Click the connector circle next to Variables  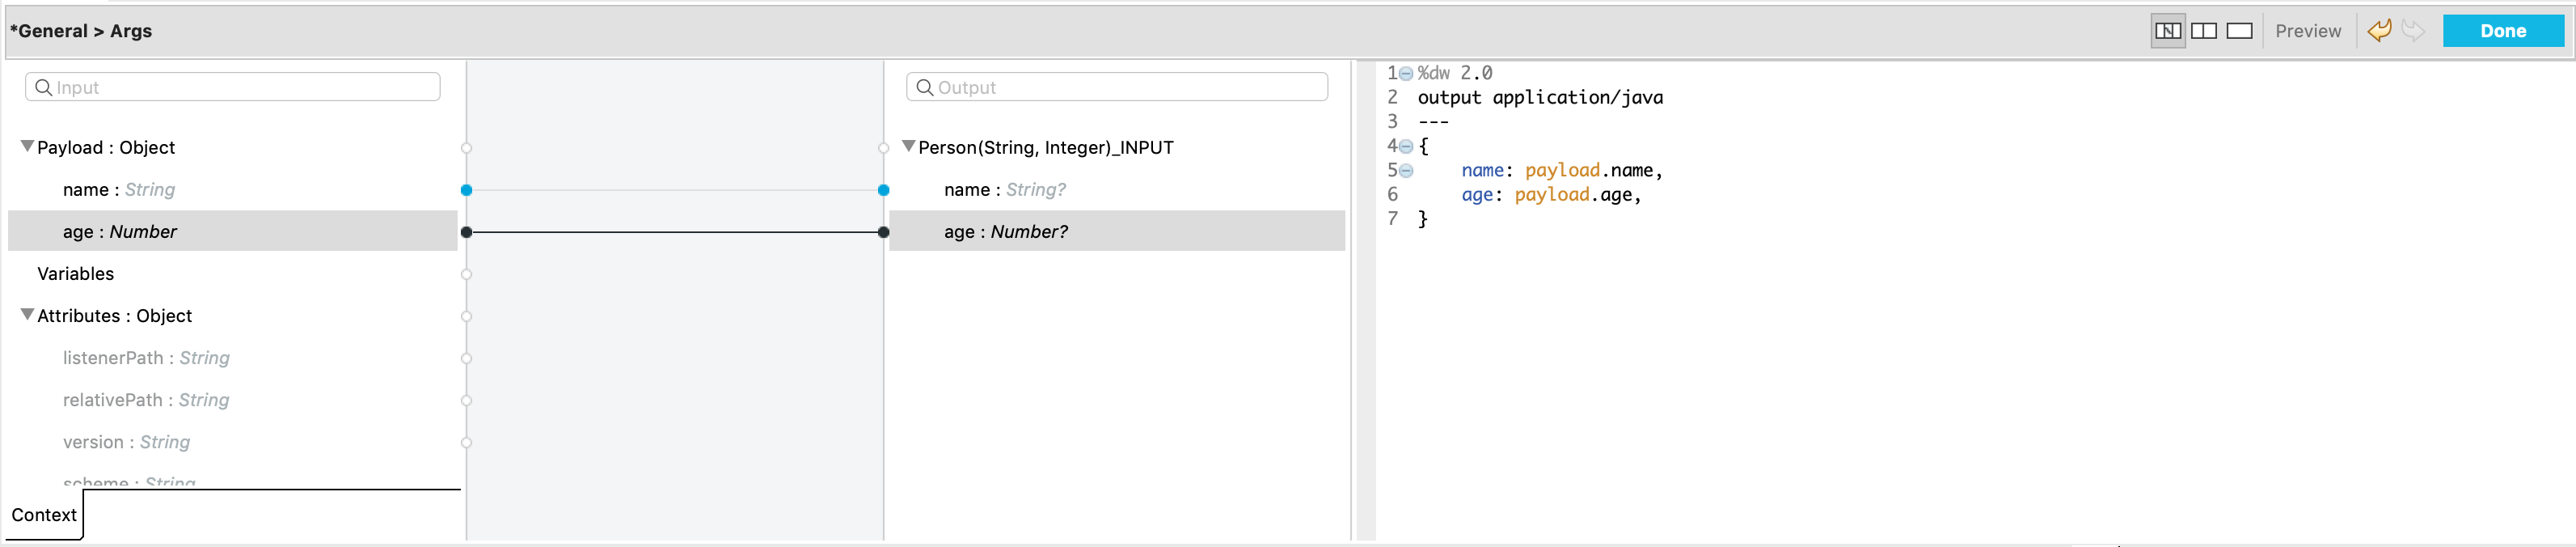coord(466,274)
